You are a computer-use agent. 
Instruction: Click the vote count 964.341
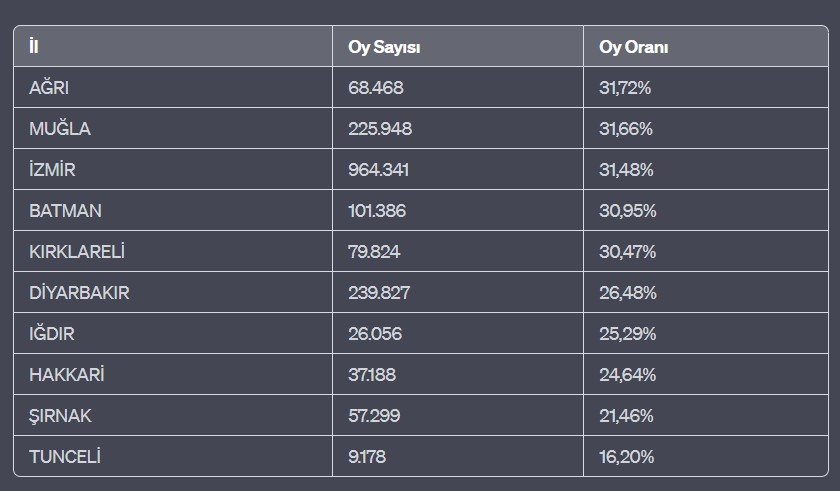379,170
